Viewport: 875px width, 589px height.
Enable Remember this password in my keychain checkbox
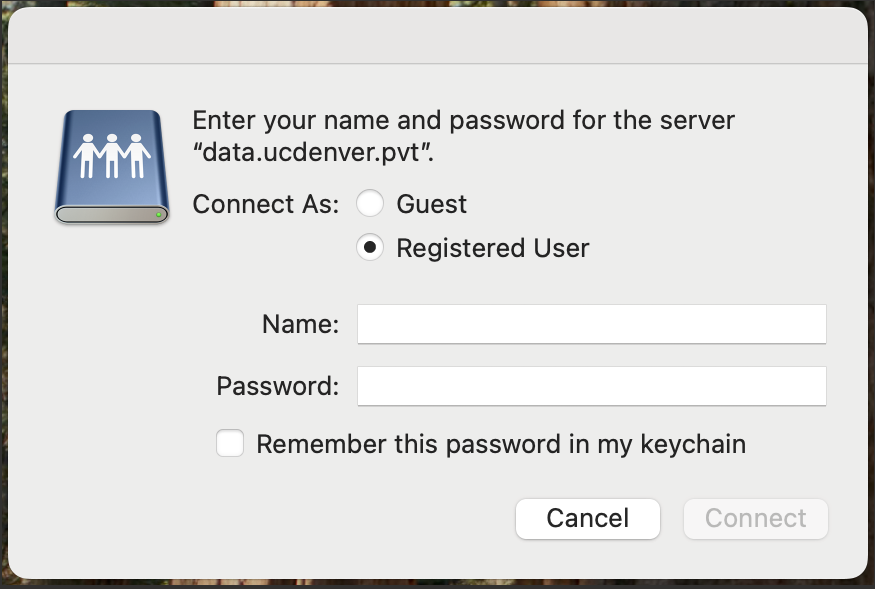[230, 443]
